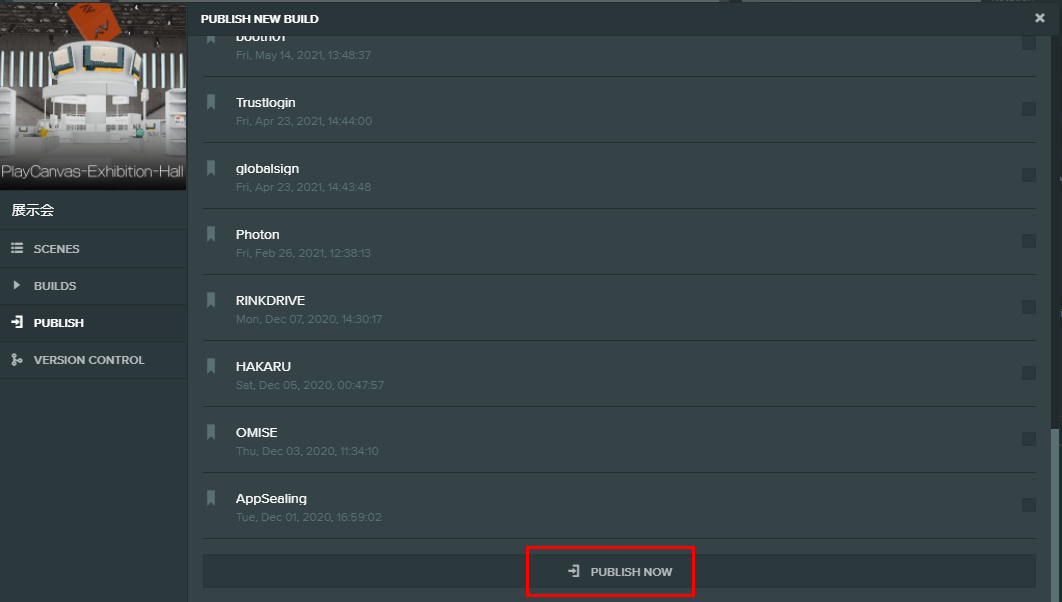Select the PUBLISH sidebar item
The height and width of the screenshot is (602, 1062).
point(93,323)
